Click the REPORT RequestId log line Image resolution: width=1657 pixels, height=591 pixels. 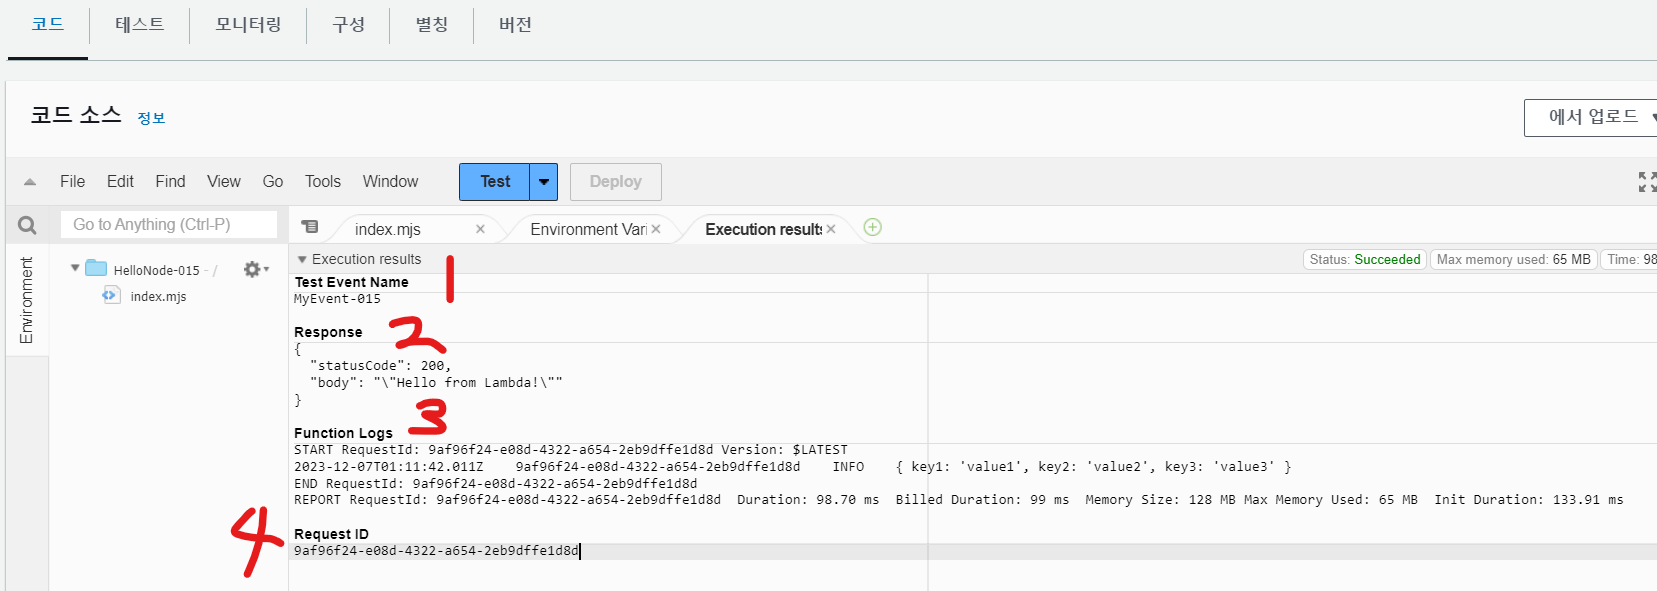tap(958, 500)
